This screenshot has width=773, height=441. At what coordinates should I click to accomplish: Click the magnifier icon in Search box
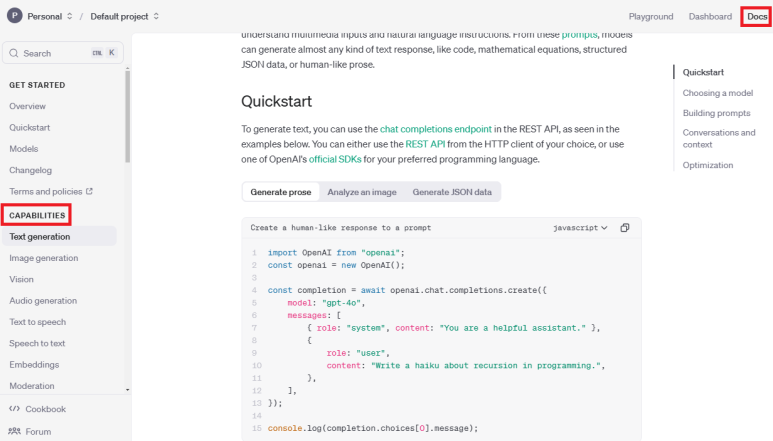(x=14, y=53)
